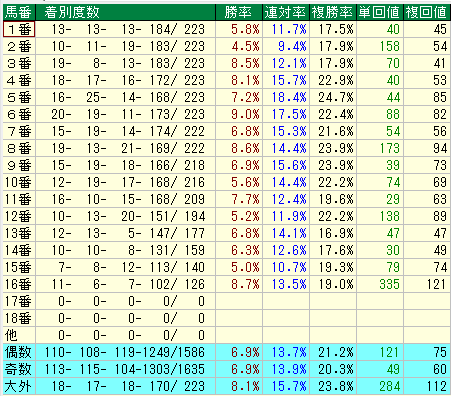Click the 馬番 column header
Viewport: 451px width, 396px height.
18,12
